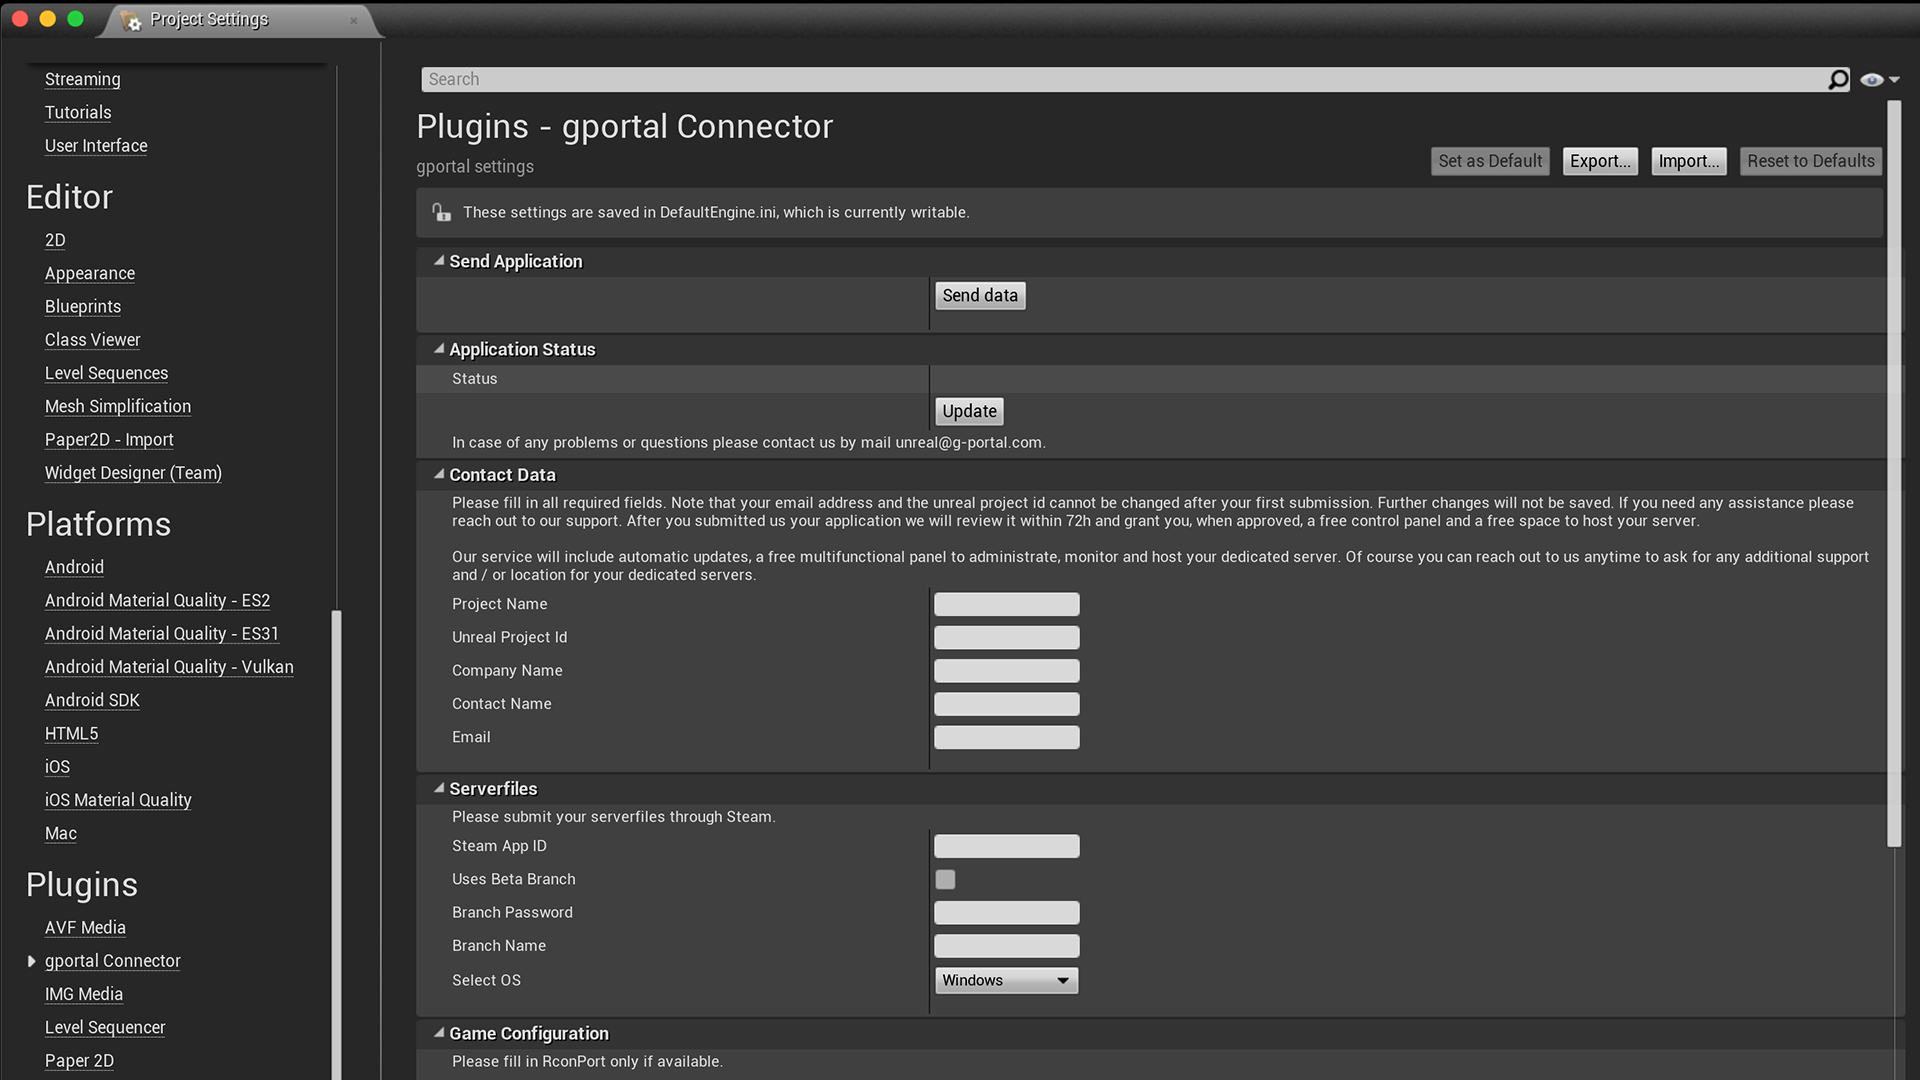Image resolution: width=1920 pixels, height=1080 pixels.
Task: Click the Project Name input field
Action: [1006, 604]
